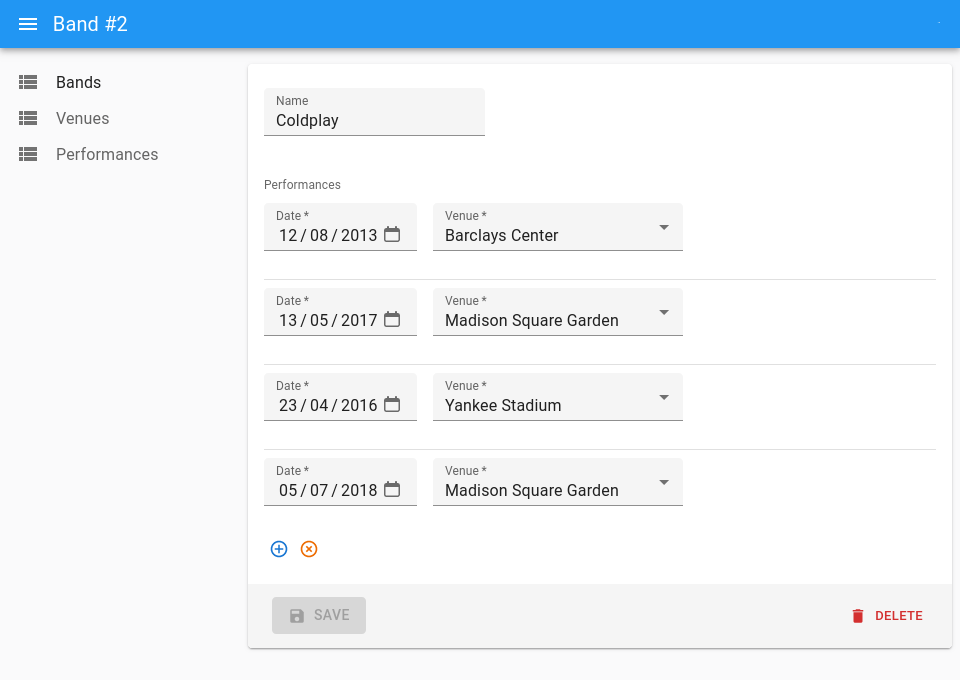Viewport: 960px width, 680px height.
Task: Navigate to Performances in the sidebar
Action: click(x=106, y=154)
